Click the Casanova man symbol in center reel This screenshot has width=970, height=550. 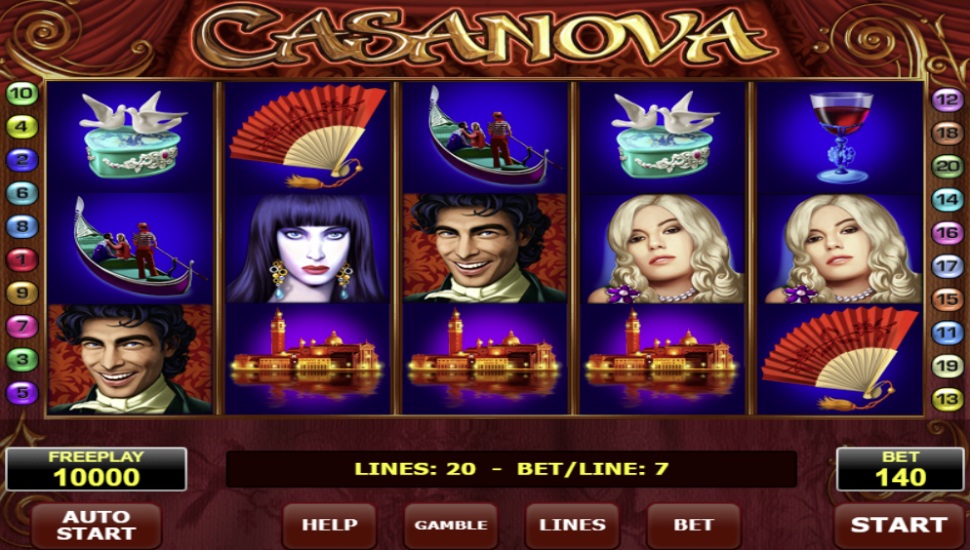[484, 248]
